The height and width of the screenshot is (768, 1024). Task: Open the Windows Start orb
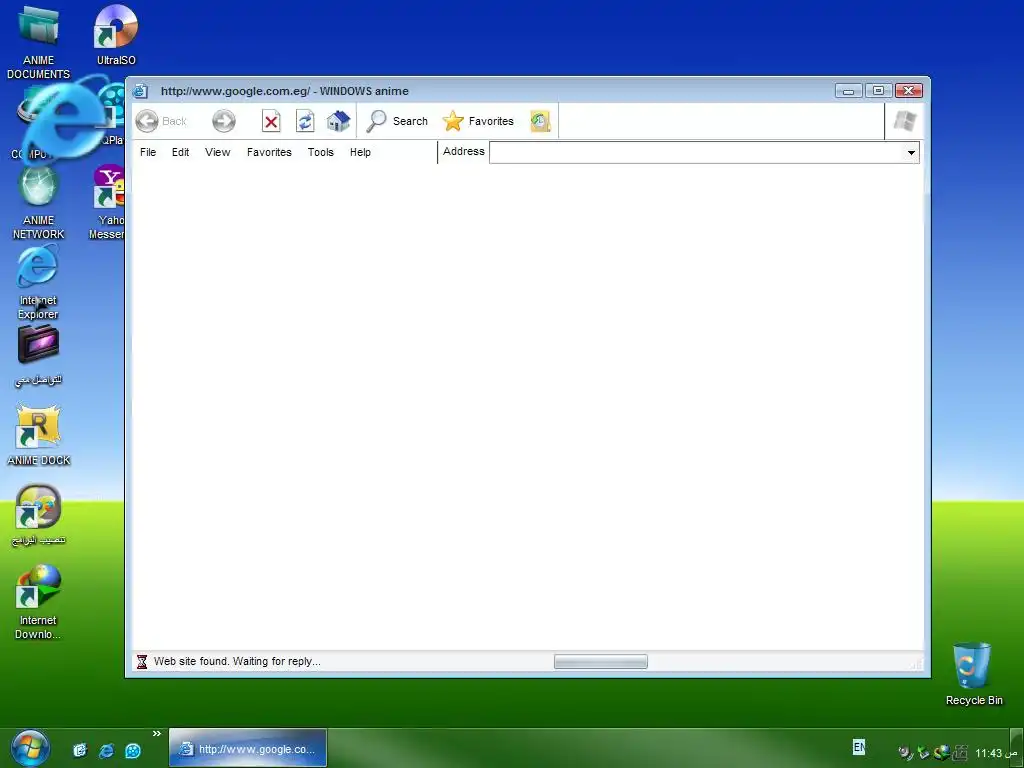(30, 748)
